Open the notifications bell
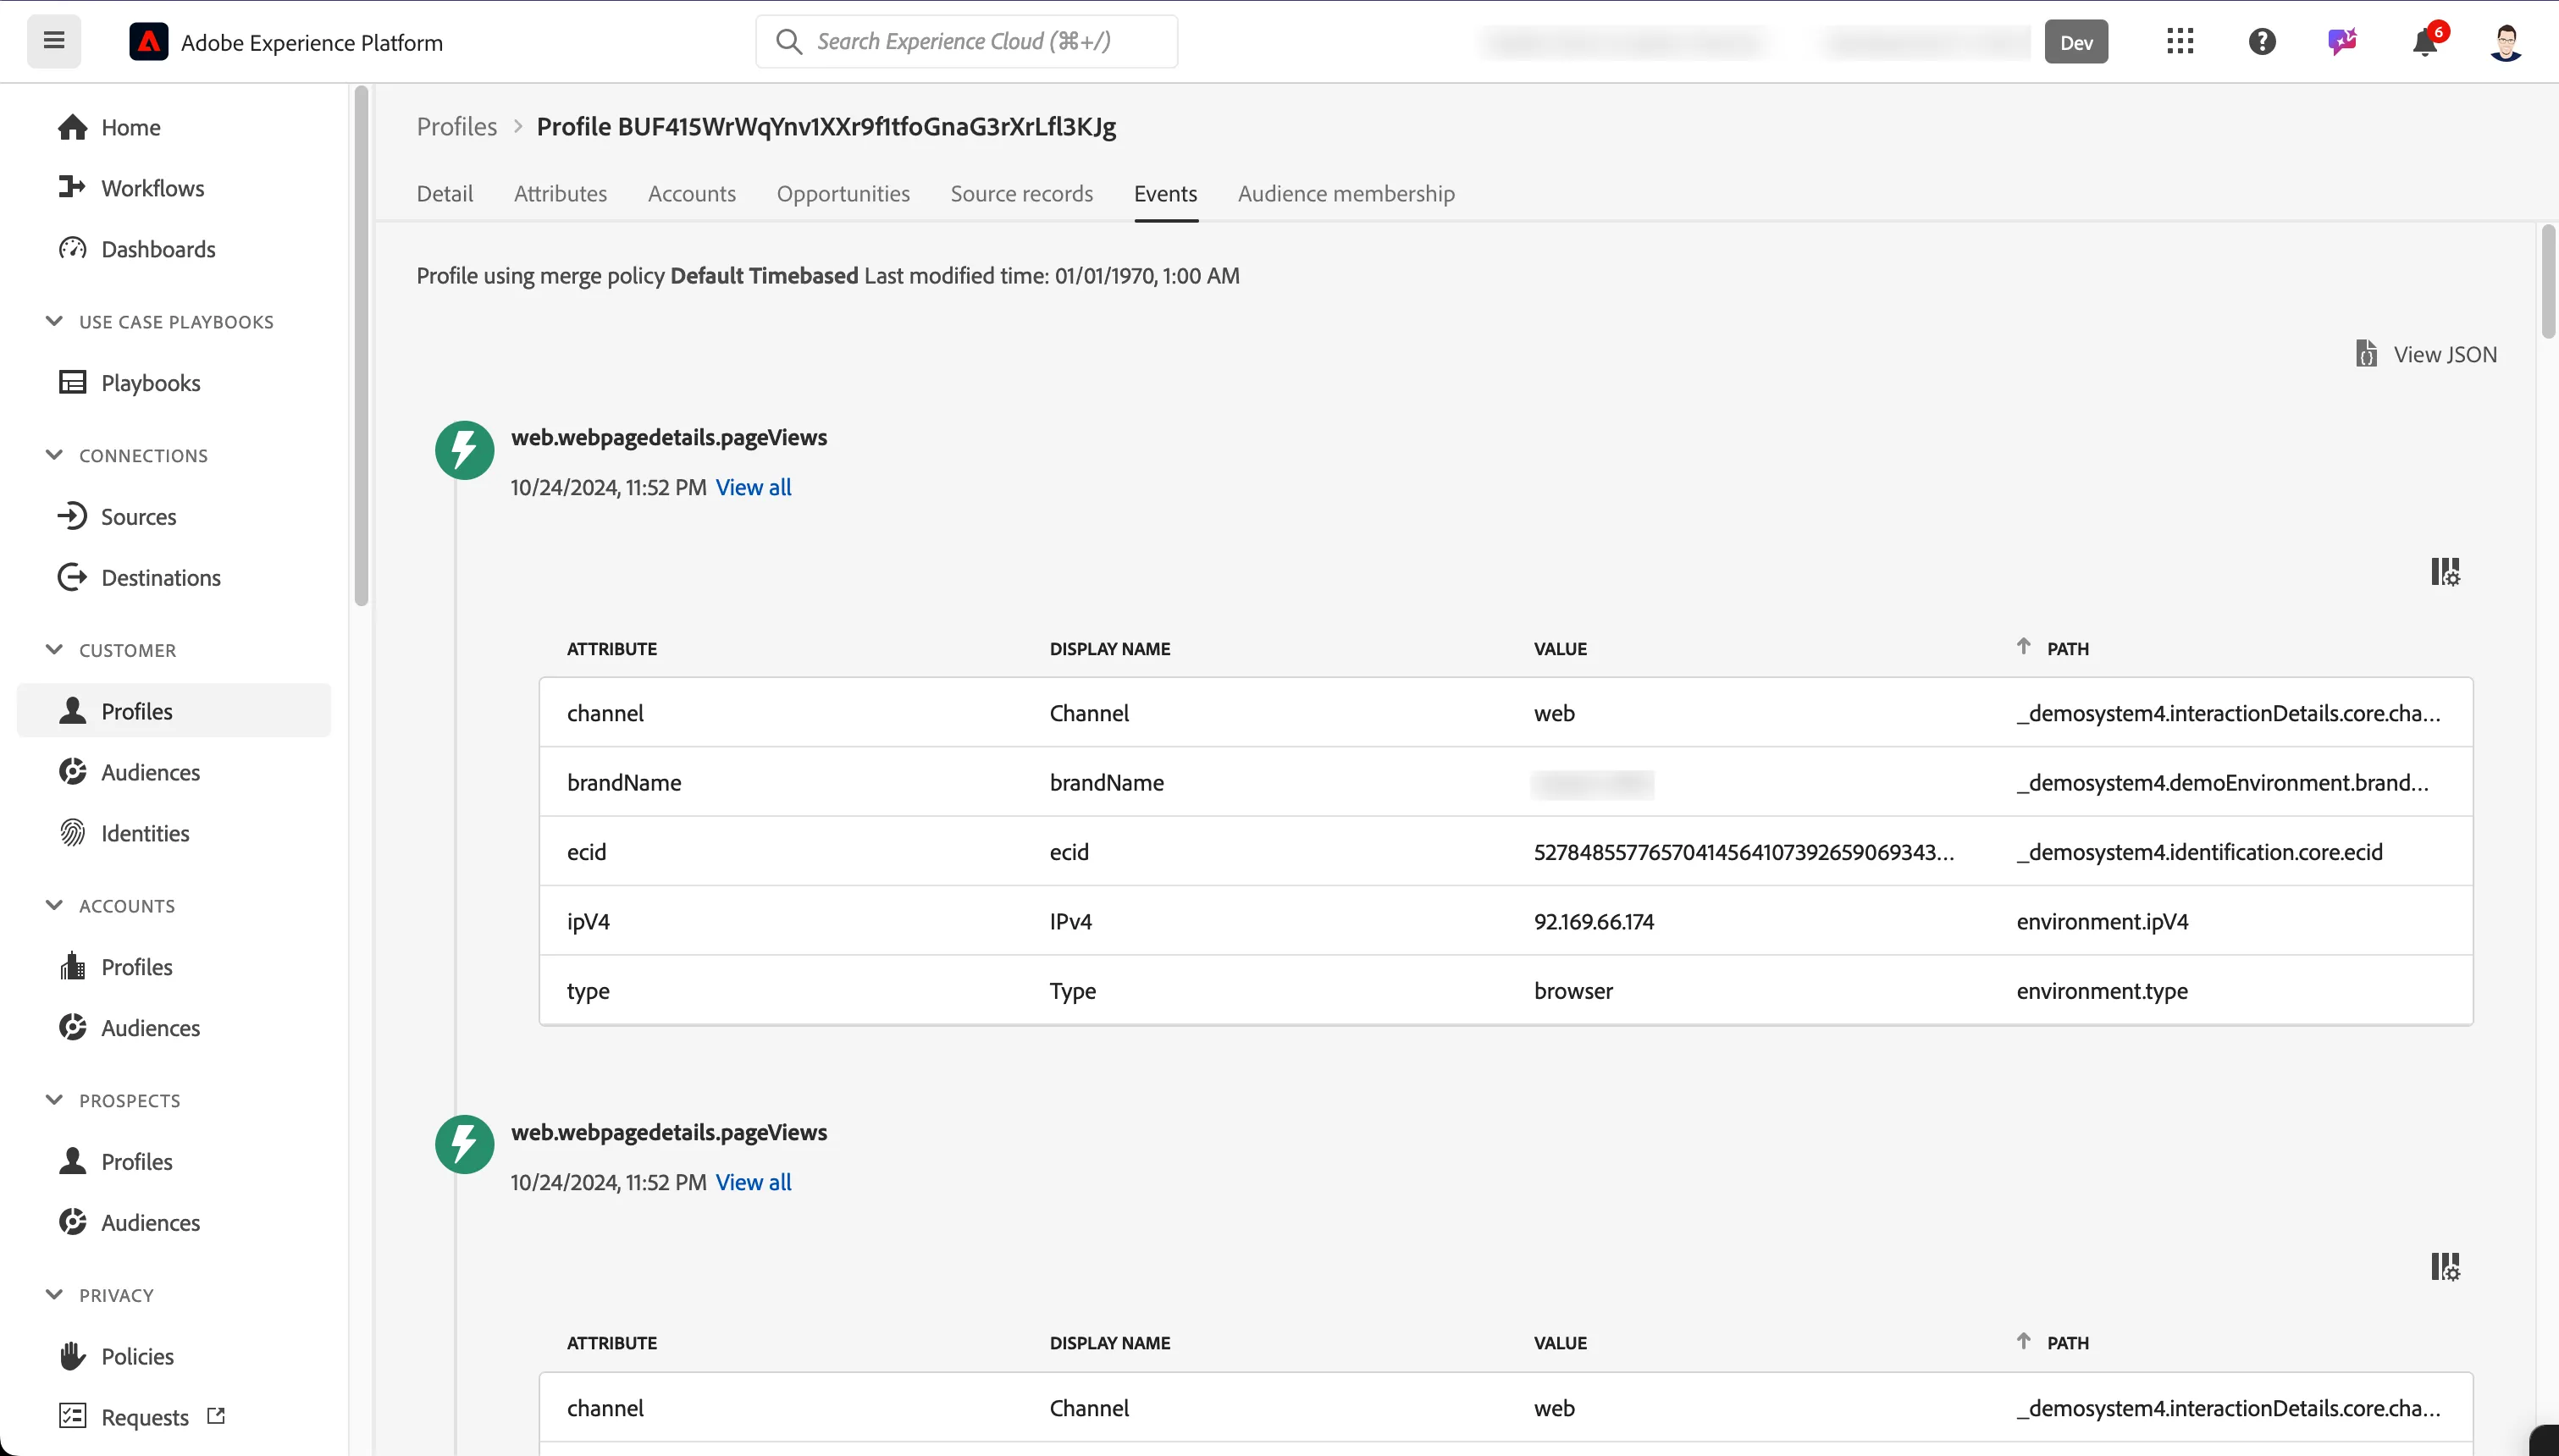 coord(2426,41)
